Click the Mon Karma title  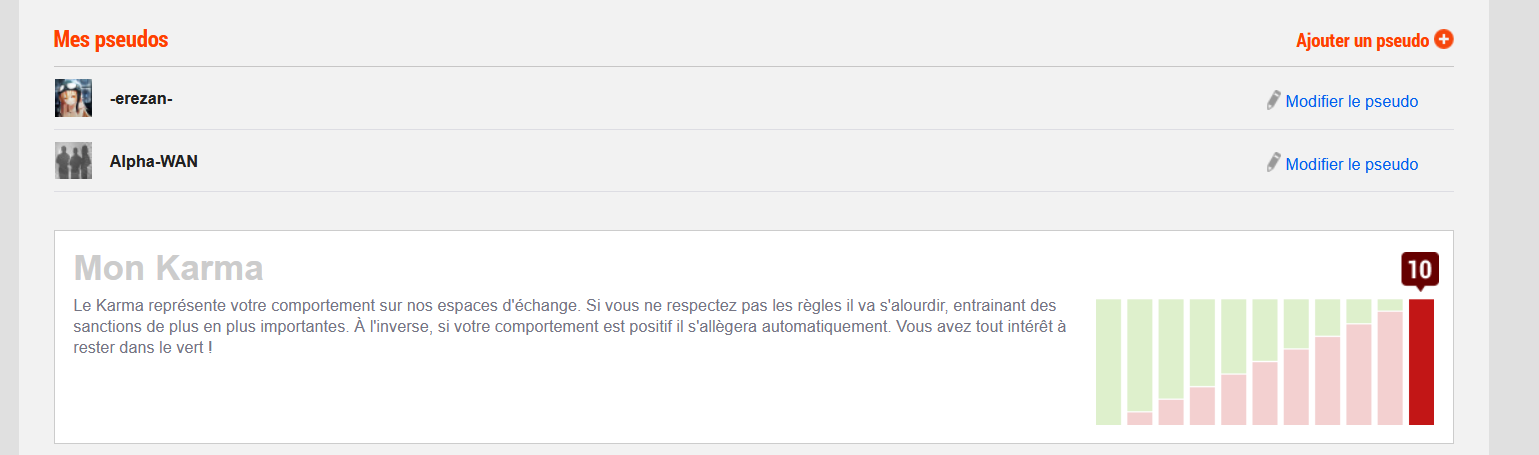[168, 268]
